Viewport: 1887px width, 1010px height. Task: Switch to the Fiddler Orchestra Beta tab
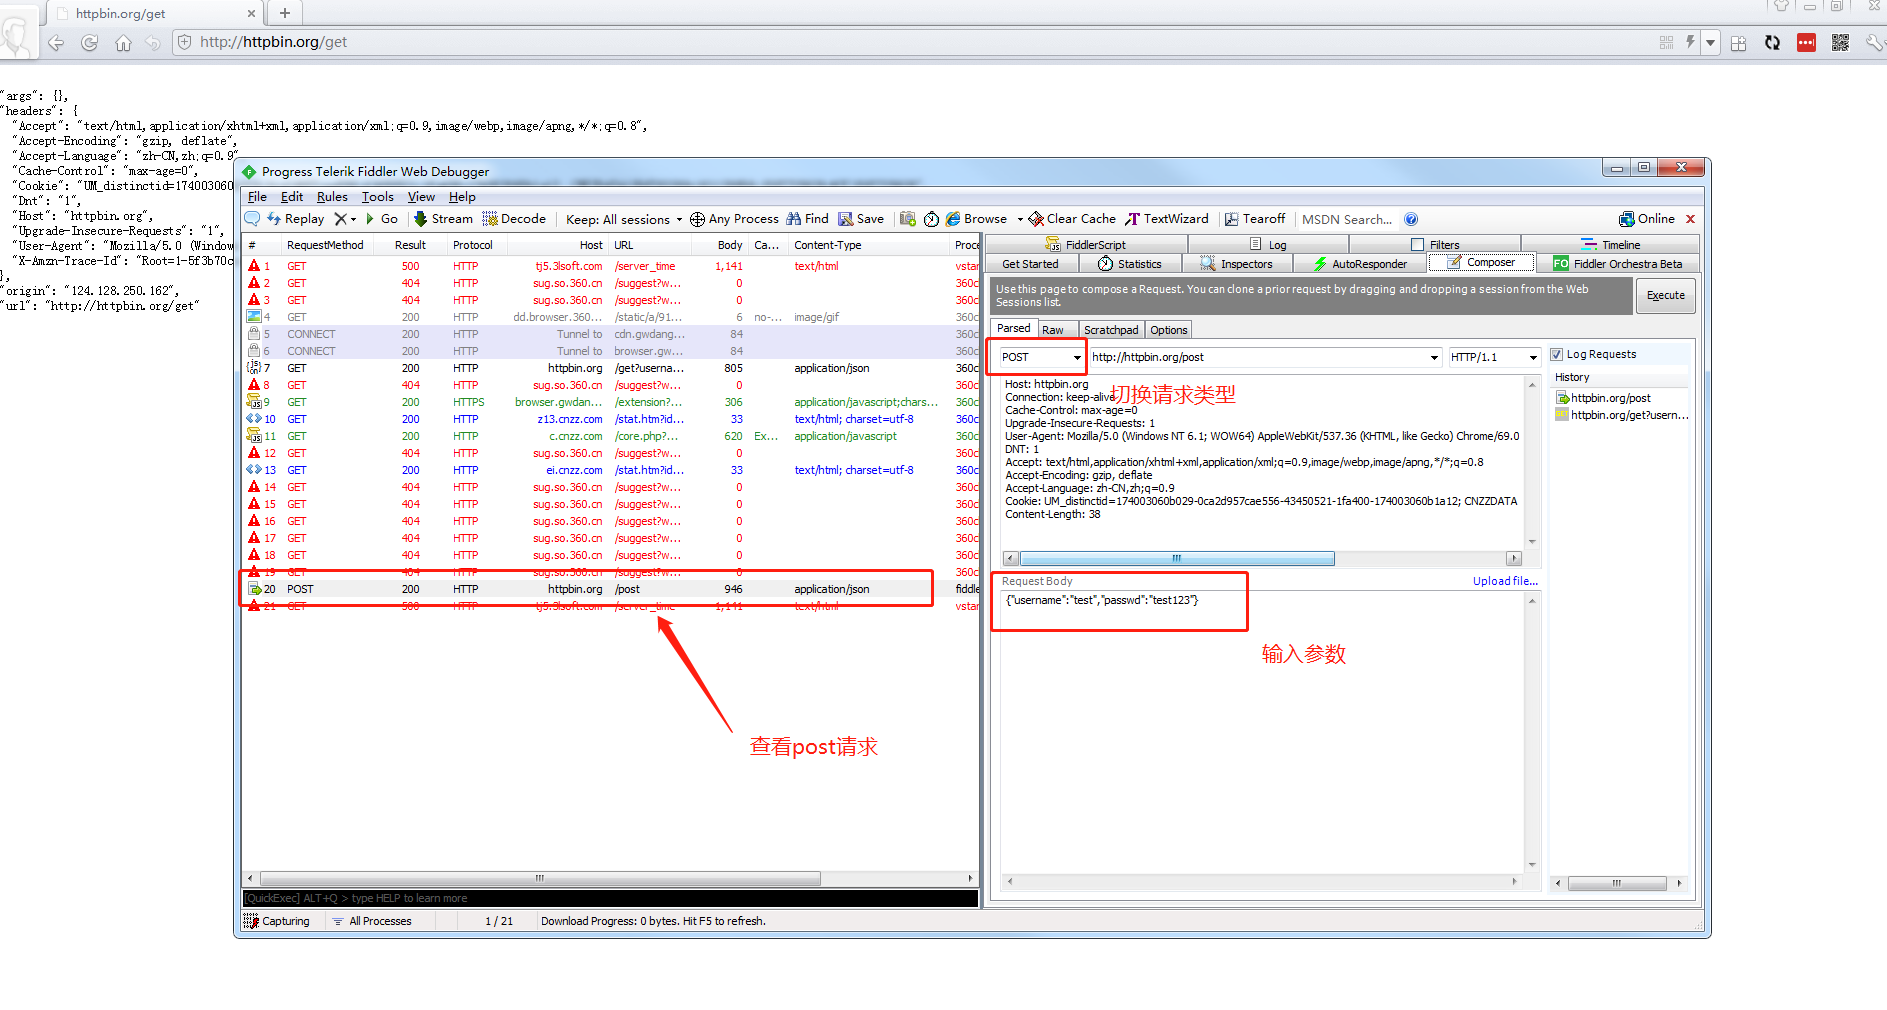click(1618, 264)
